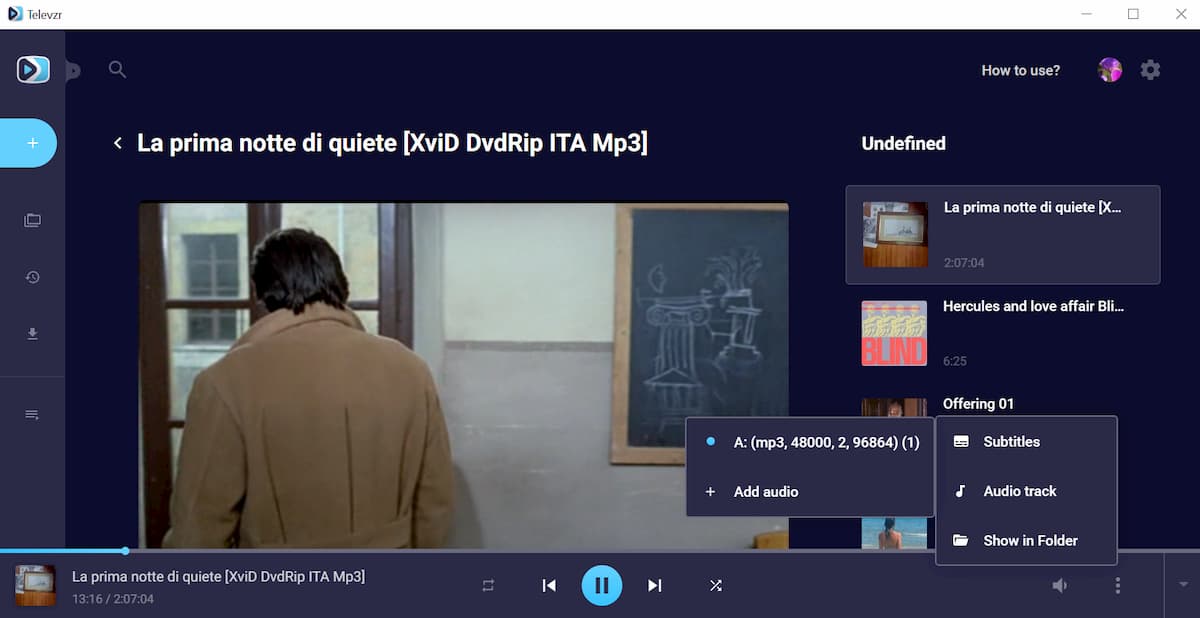Click the now-playing thumbnail in the bottom bar
Viewport: 1200px width, 618px height.
(35, 586)
